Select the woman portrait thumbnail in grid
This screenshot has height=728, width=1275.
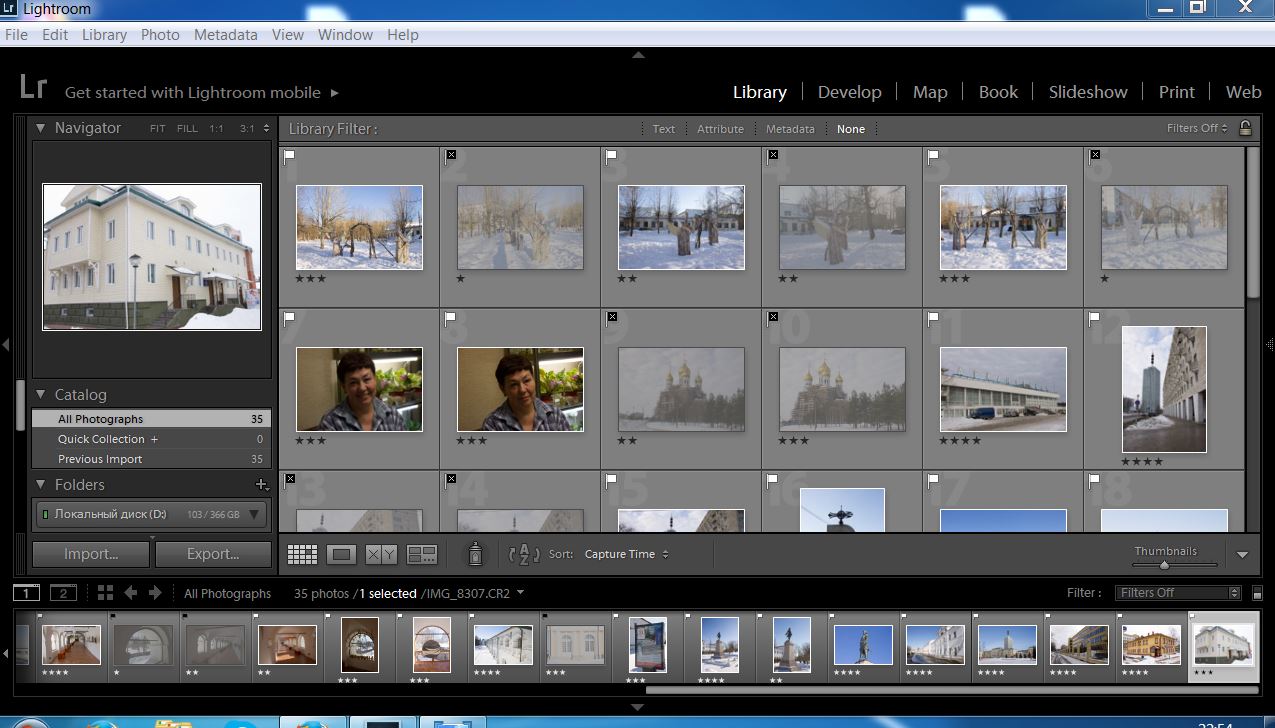pyautogui.click(x=359, y=389)
